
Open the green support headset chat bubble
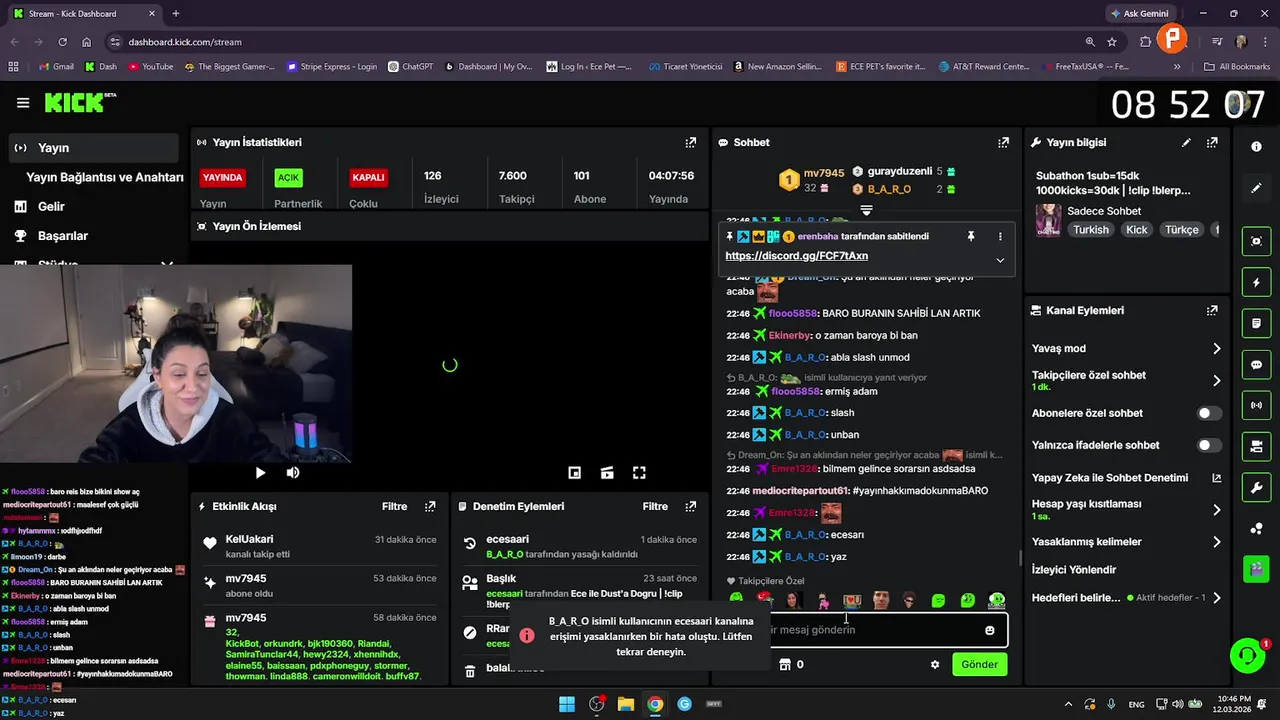point(1247,656)
